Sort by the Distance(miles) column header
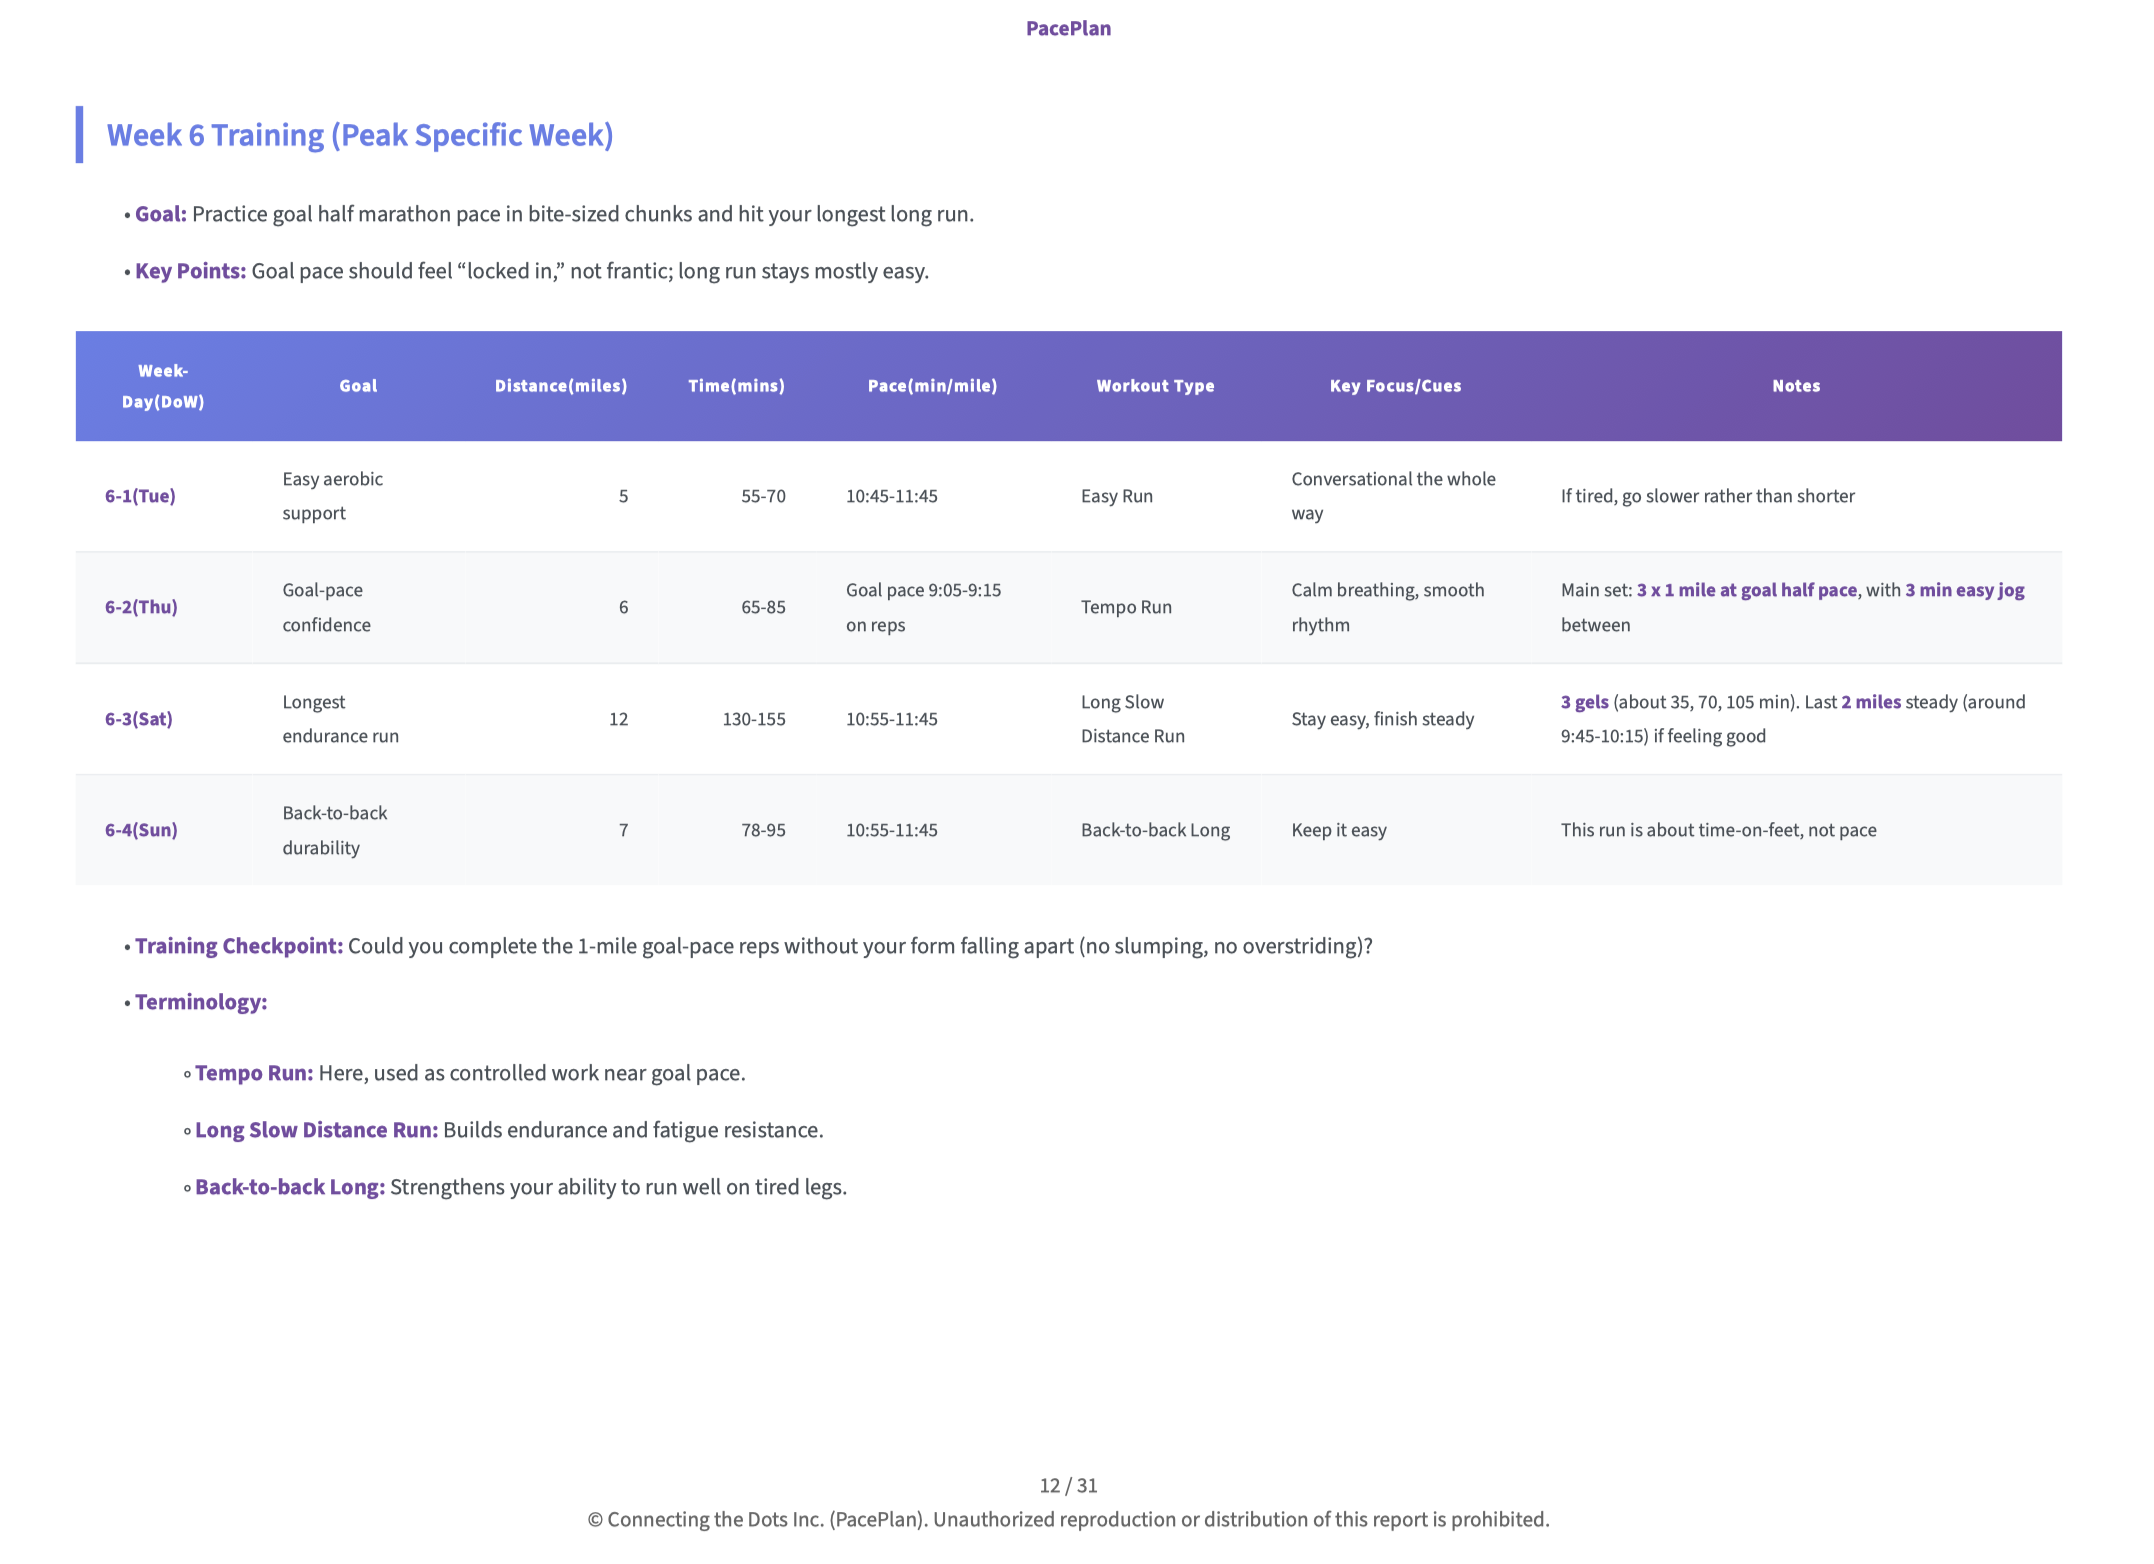This screenshot has height=1564, width=2154. click(561, 386)
